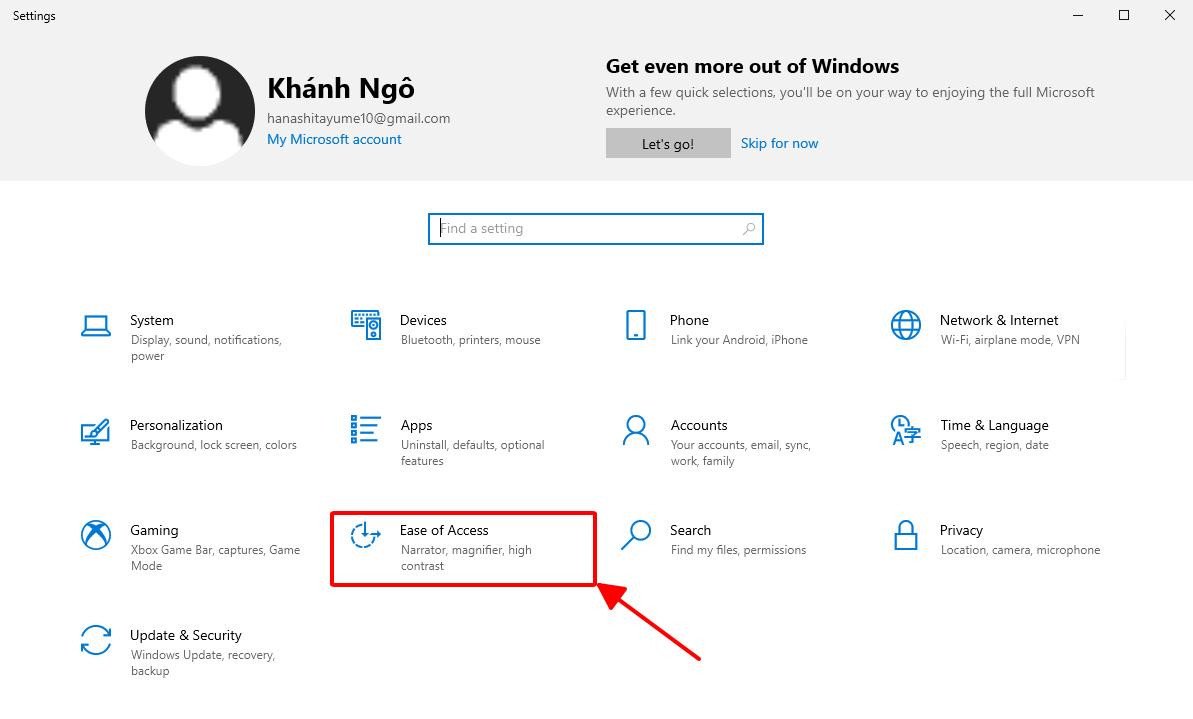
Task: Select Skip for now
Action: coord(779,143)
